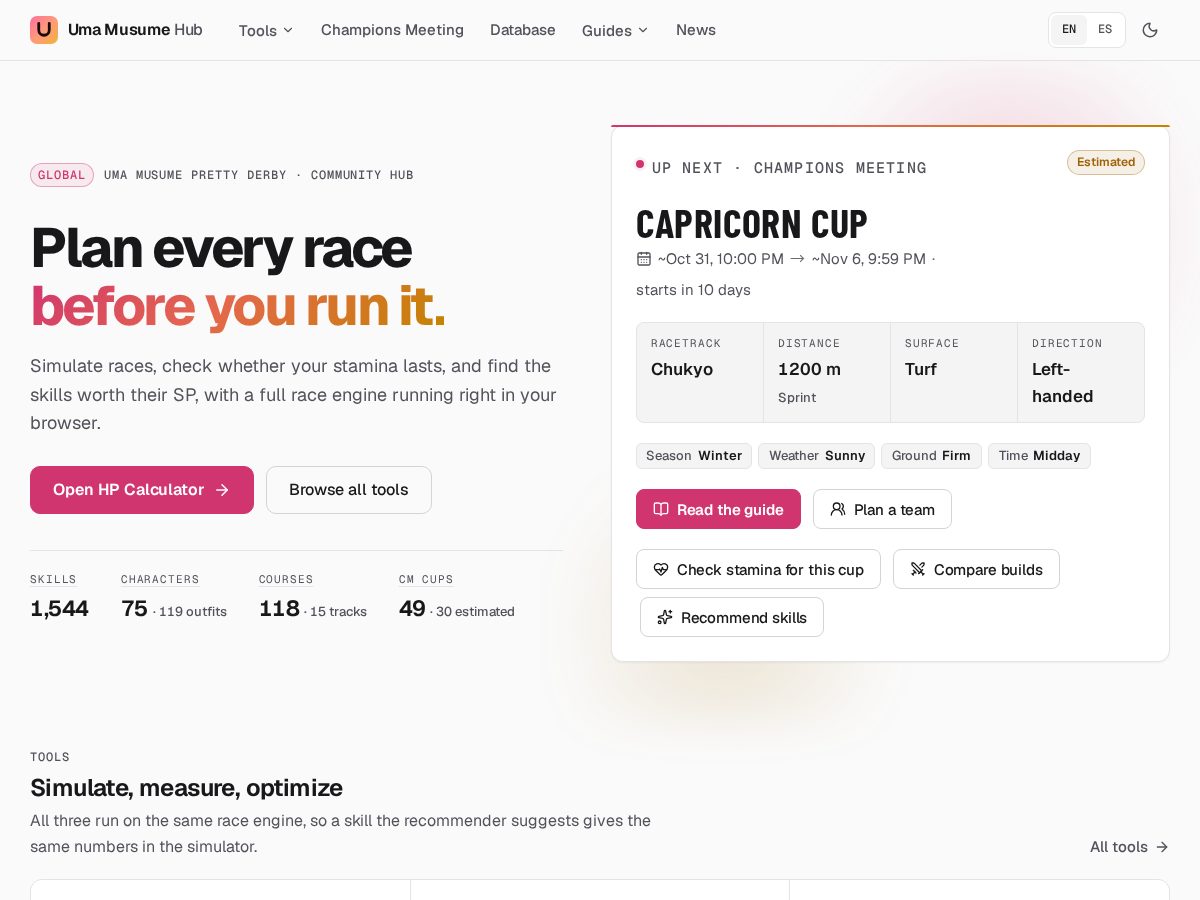Click crossed swords icon in Compare builds
Screen dimensions: 1200x900
click(918, 569)
